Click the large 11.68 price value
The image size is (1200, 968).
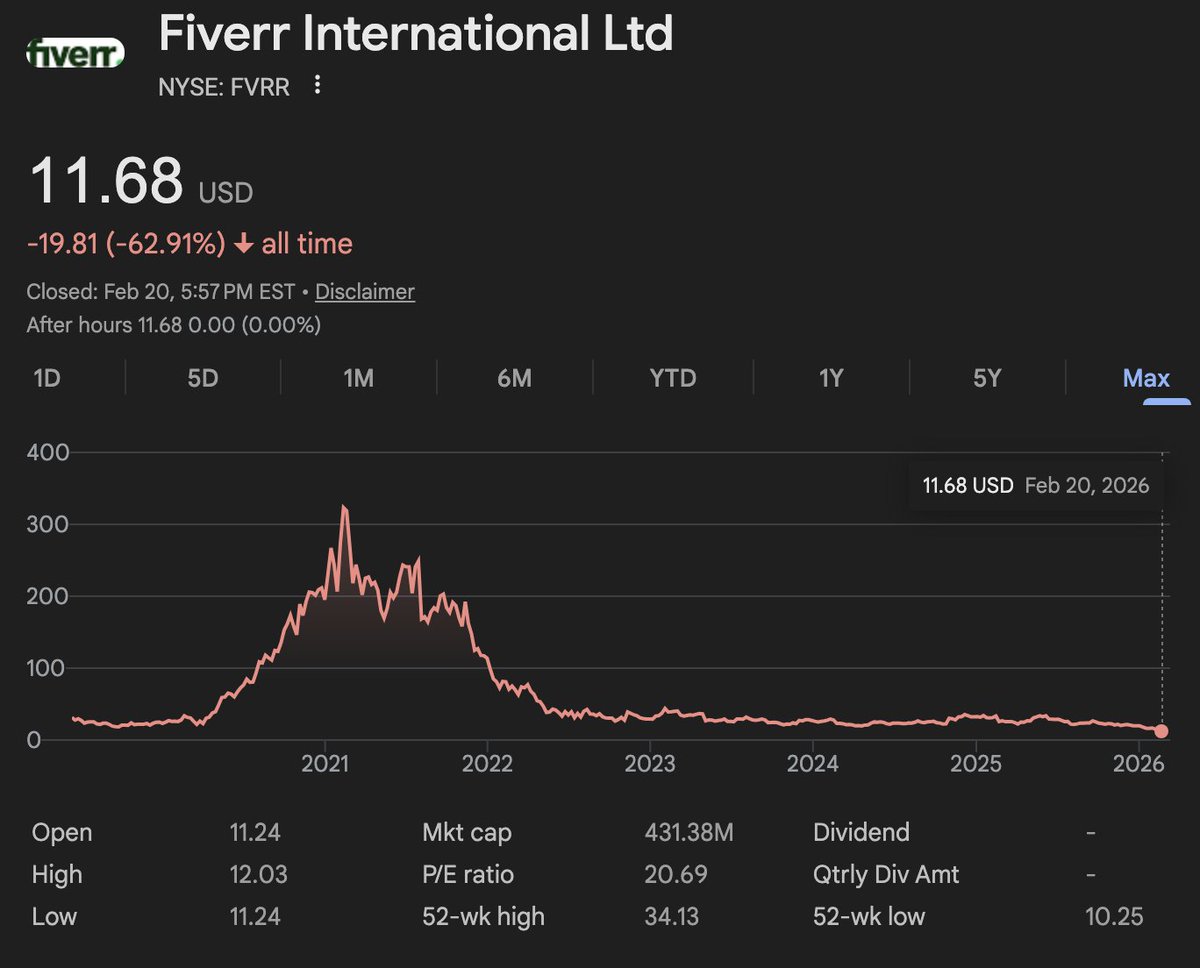click(107, 180)
